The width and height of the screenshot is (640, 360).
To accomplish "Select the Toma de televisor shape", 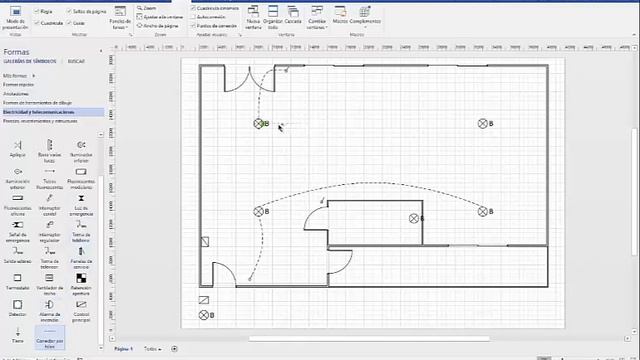I will pos(49,258).
